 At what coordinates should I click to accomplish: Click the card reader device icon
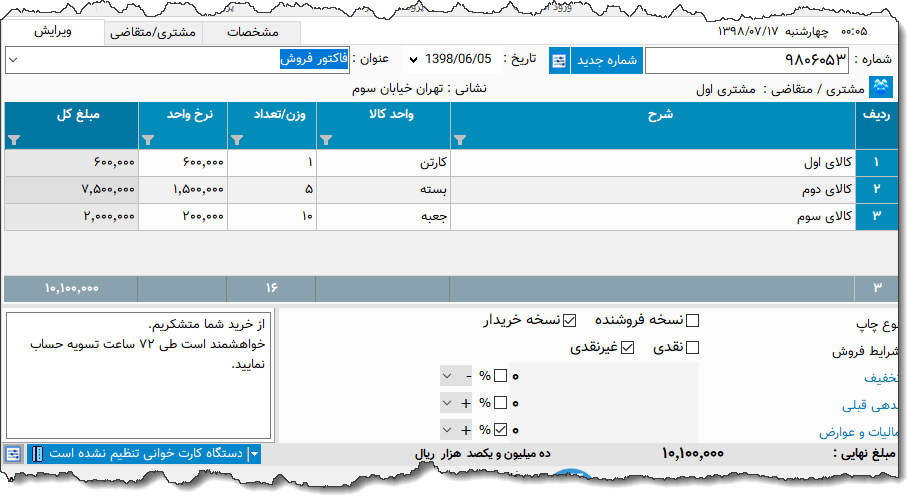tap(36, 454)
